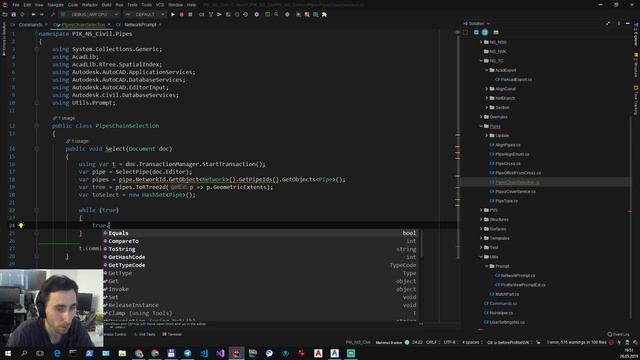This screenshot has width=640, height=360.
Task: Open Visual Studio from Windows taskbar
Action: pyautogui.click(x=220, y=353)
